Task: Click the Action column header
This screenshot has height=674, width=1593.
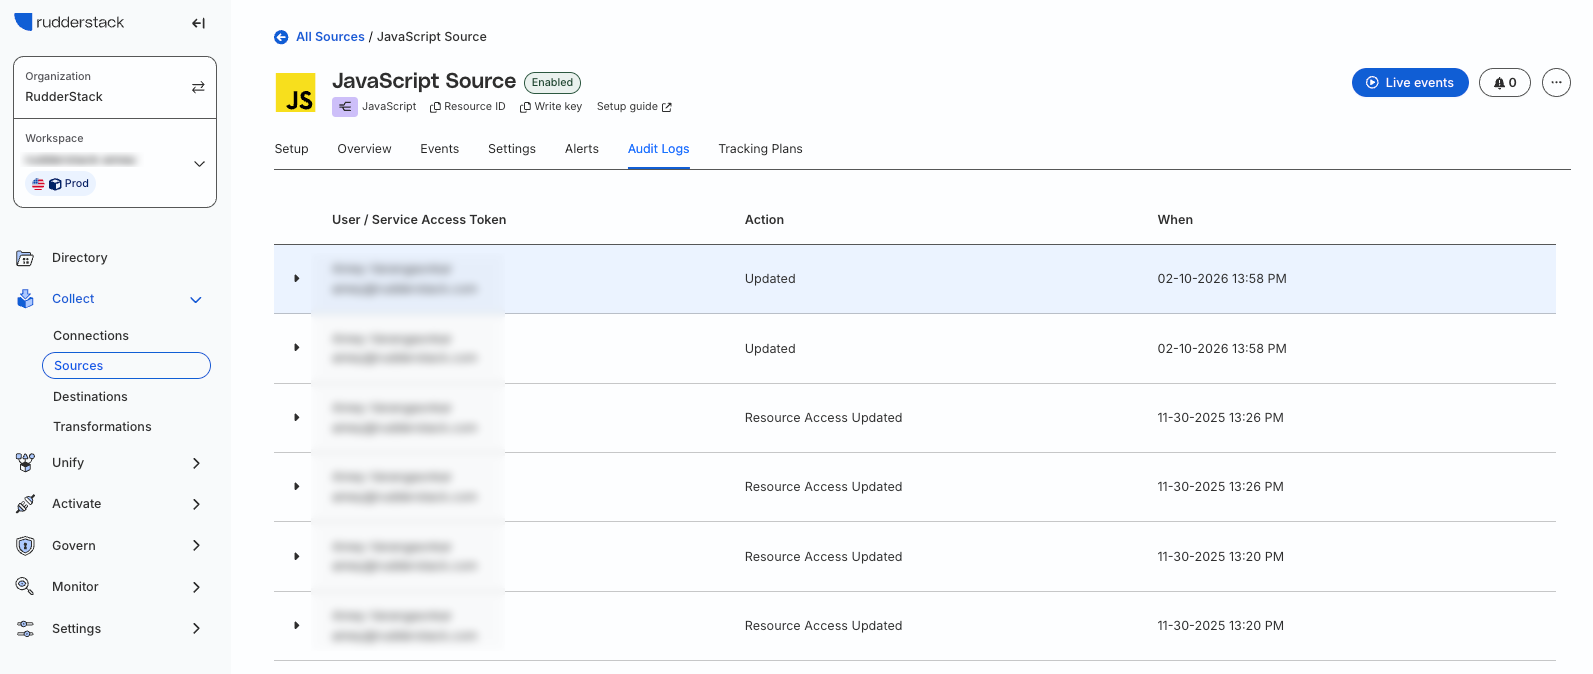Action: (764, 220)
